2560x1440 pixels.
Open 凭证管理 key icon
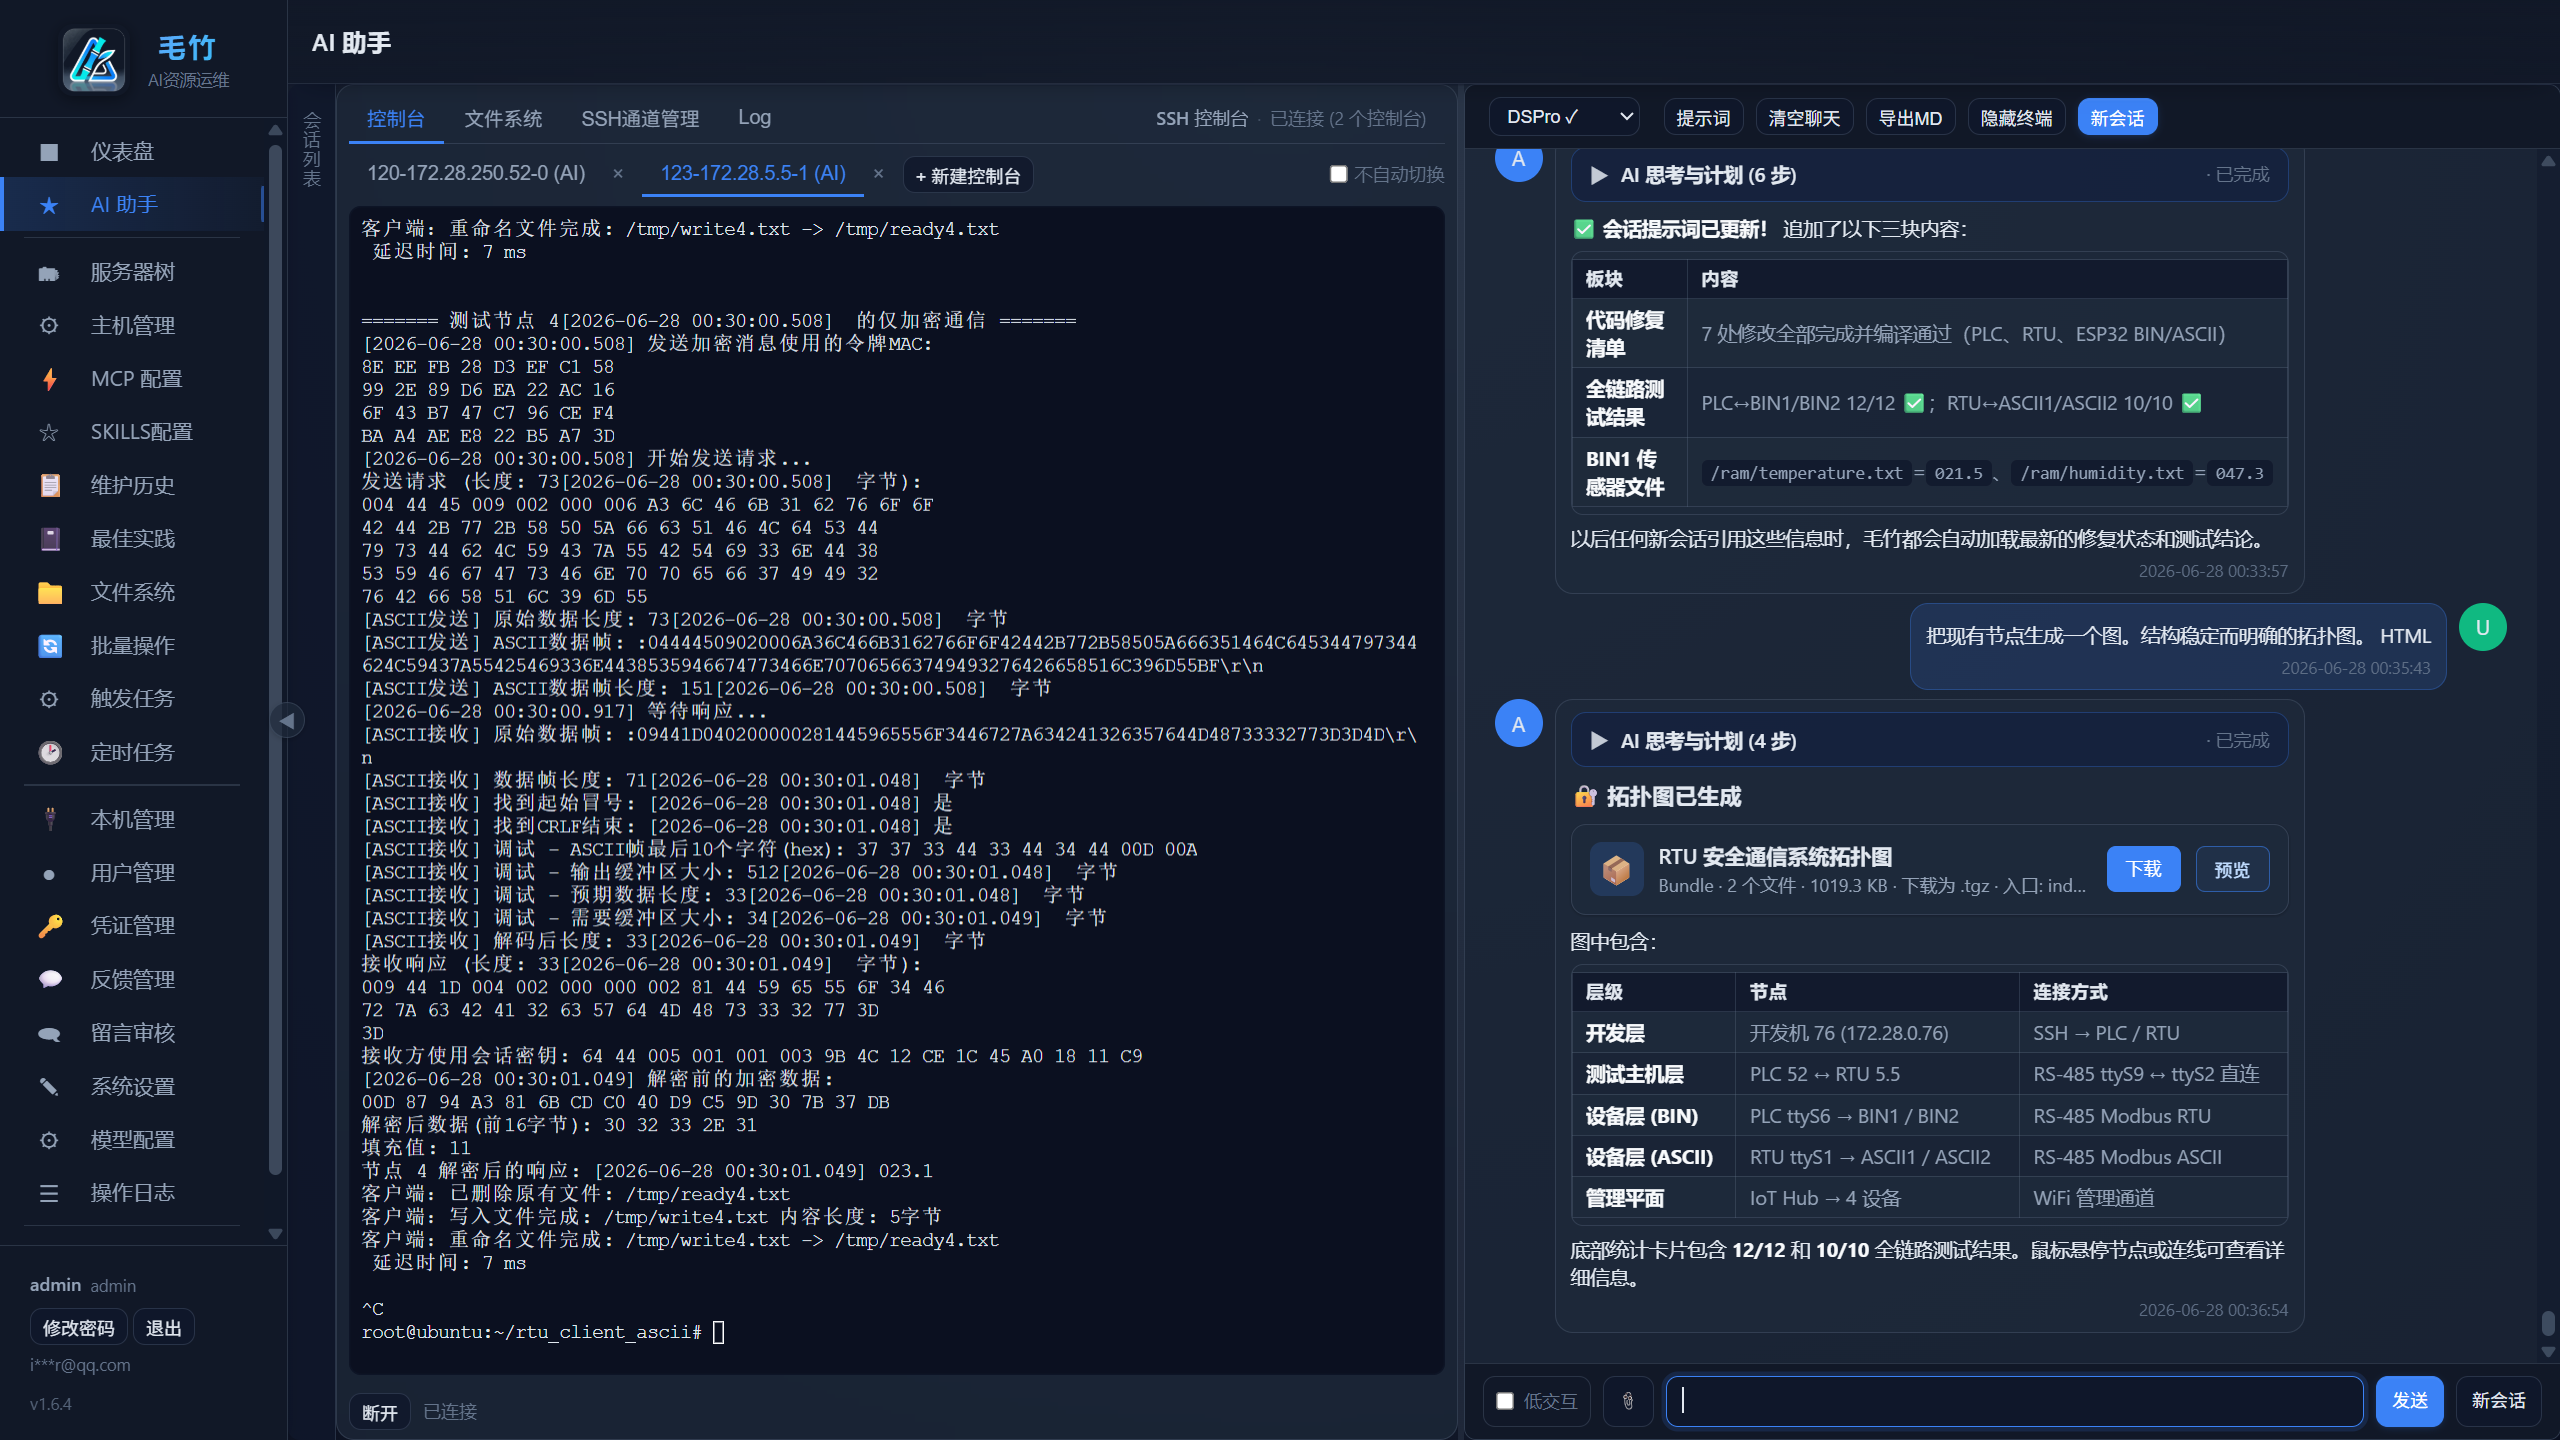pyautogui.click(x=49, y=927)
